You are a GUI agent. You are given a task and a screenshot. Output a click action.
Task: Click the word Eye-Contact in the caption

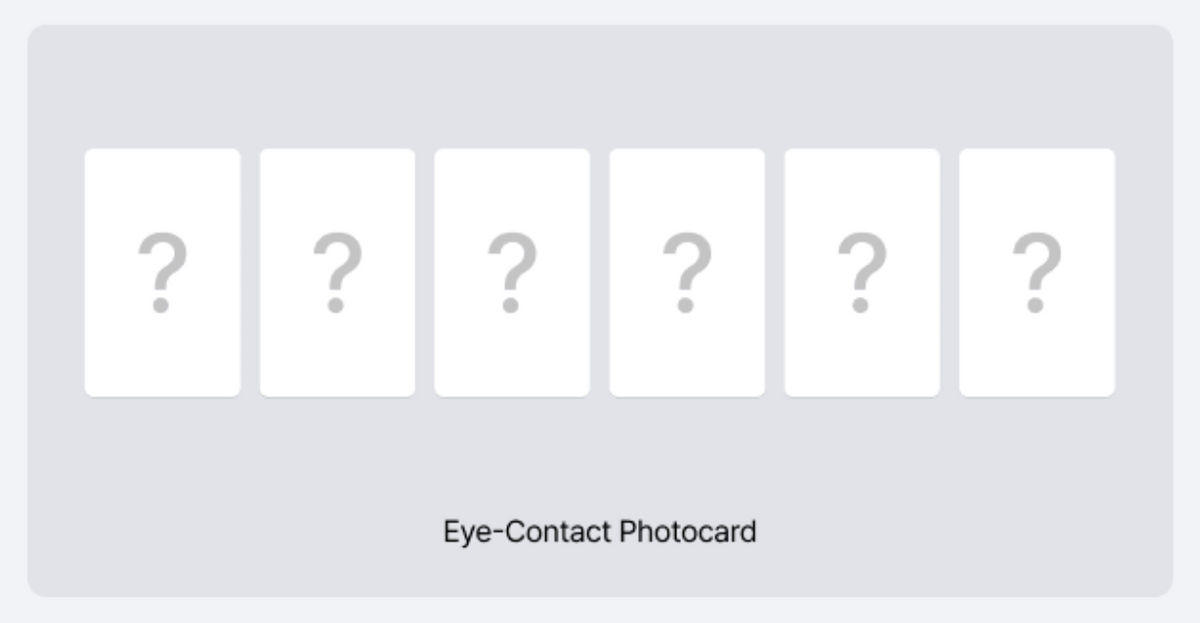527,532
